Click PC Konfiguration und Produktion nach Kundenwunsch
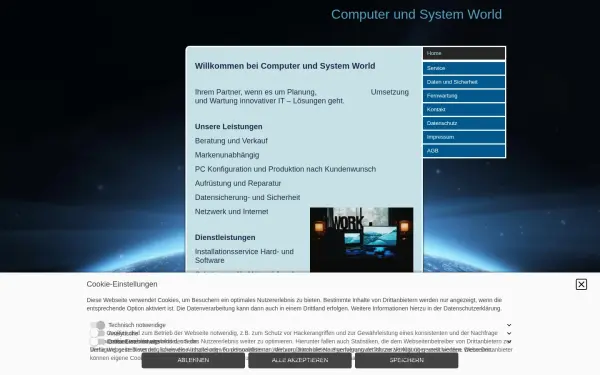The width and height of the screenshot is (600, 375). tap(285, 169)
